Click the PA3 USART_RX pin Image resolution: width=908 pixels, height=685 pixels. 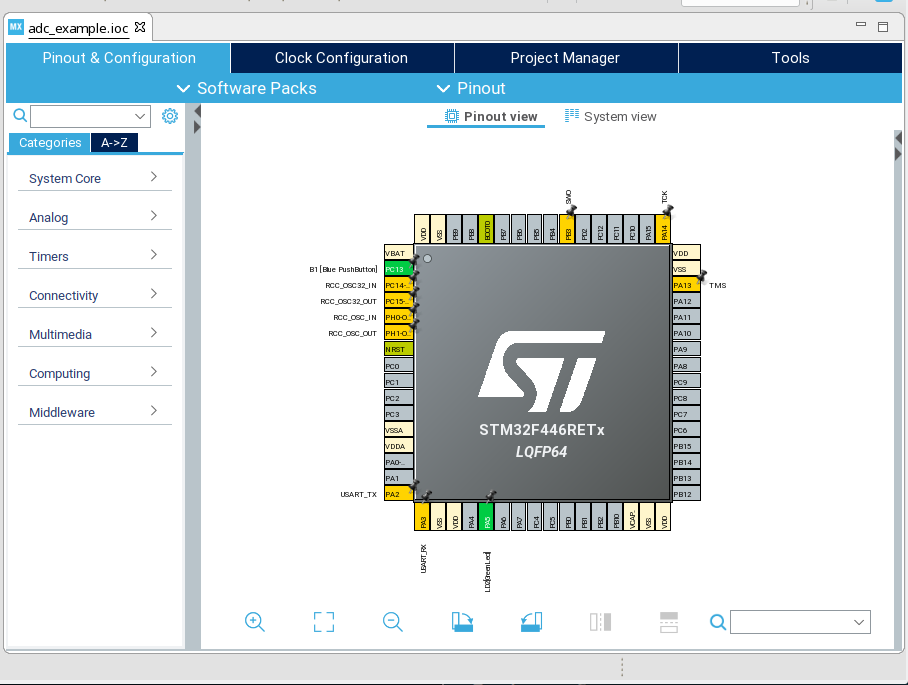[423, 517]
